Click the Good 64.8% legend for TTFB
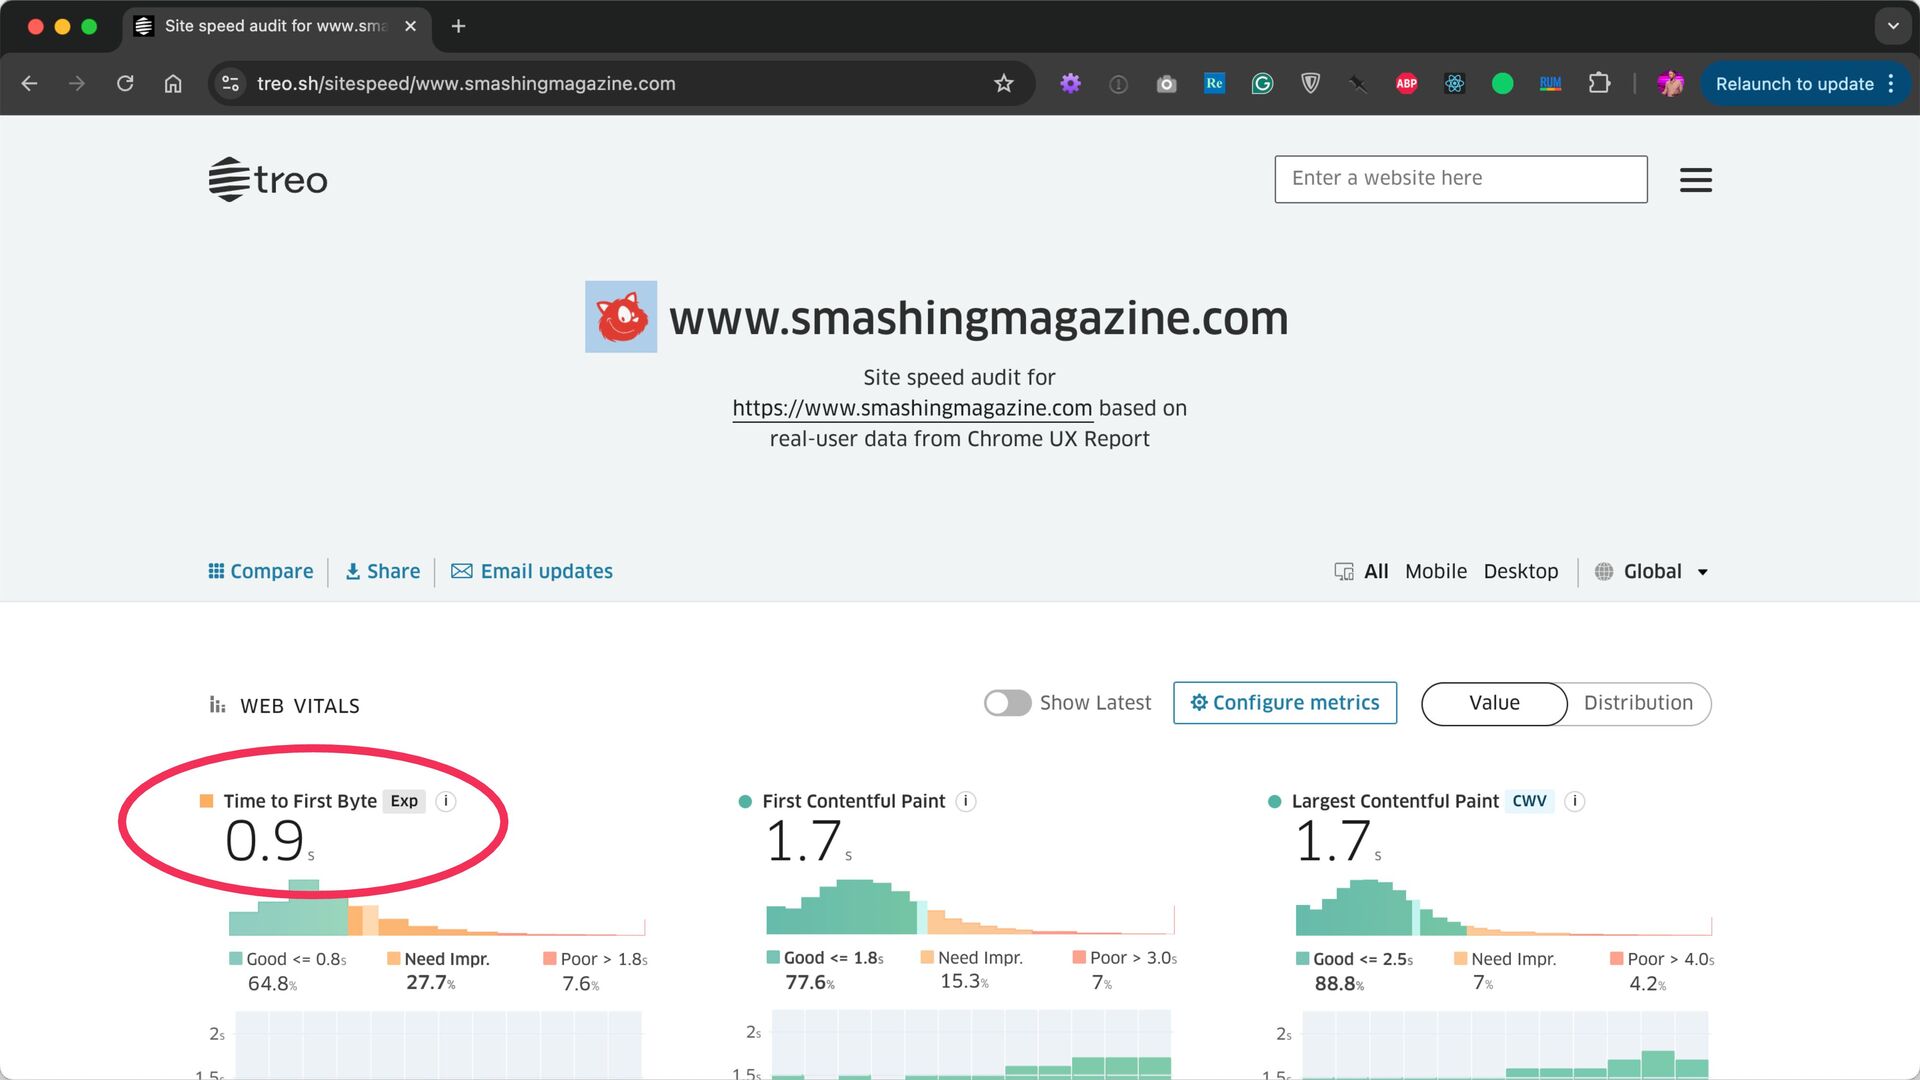This screenshot has height=1080, width=1920. [x=288, y=971]
